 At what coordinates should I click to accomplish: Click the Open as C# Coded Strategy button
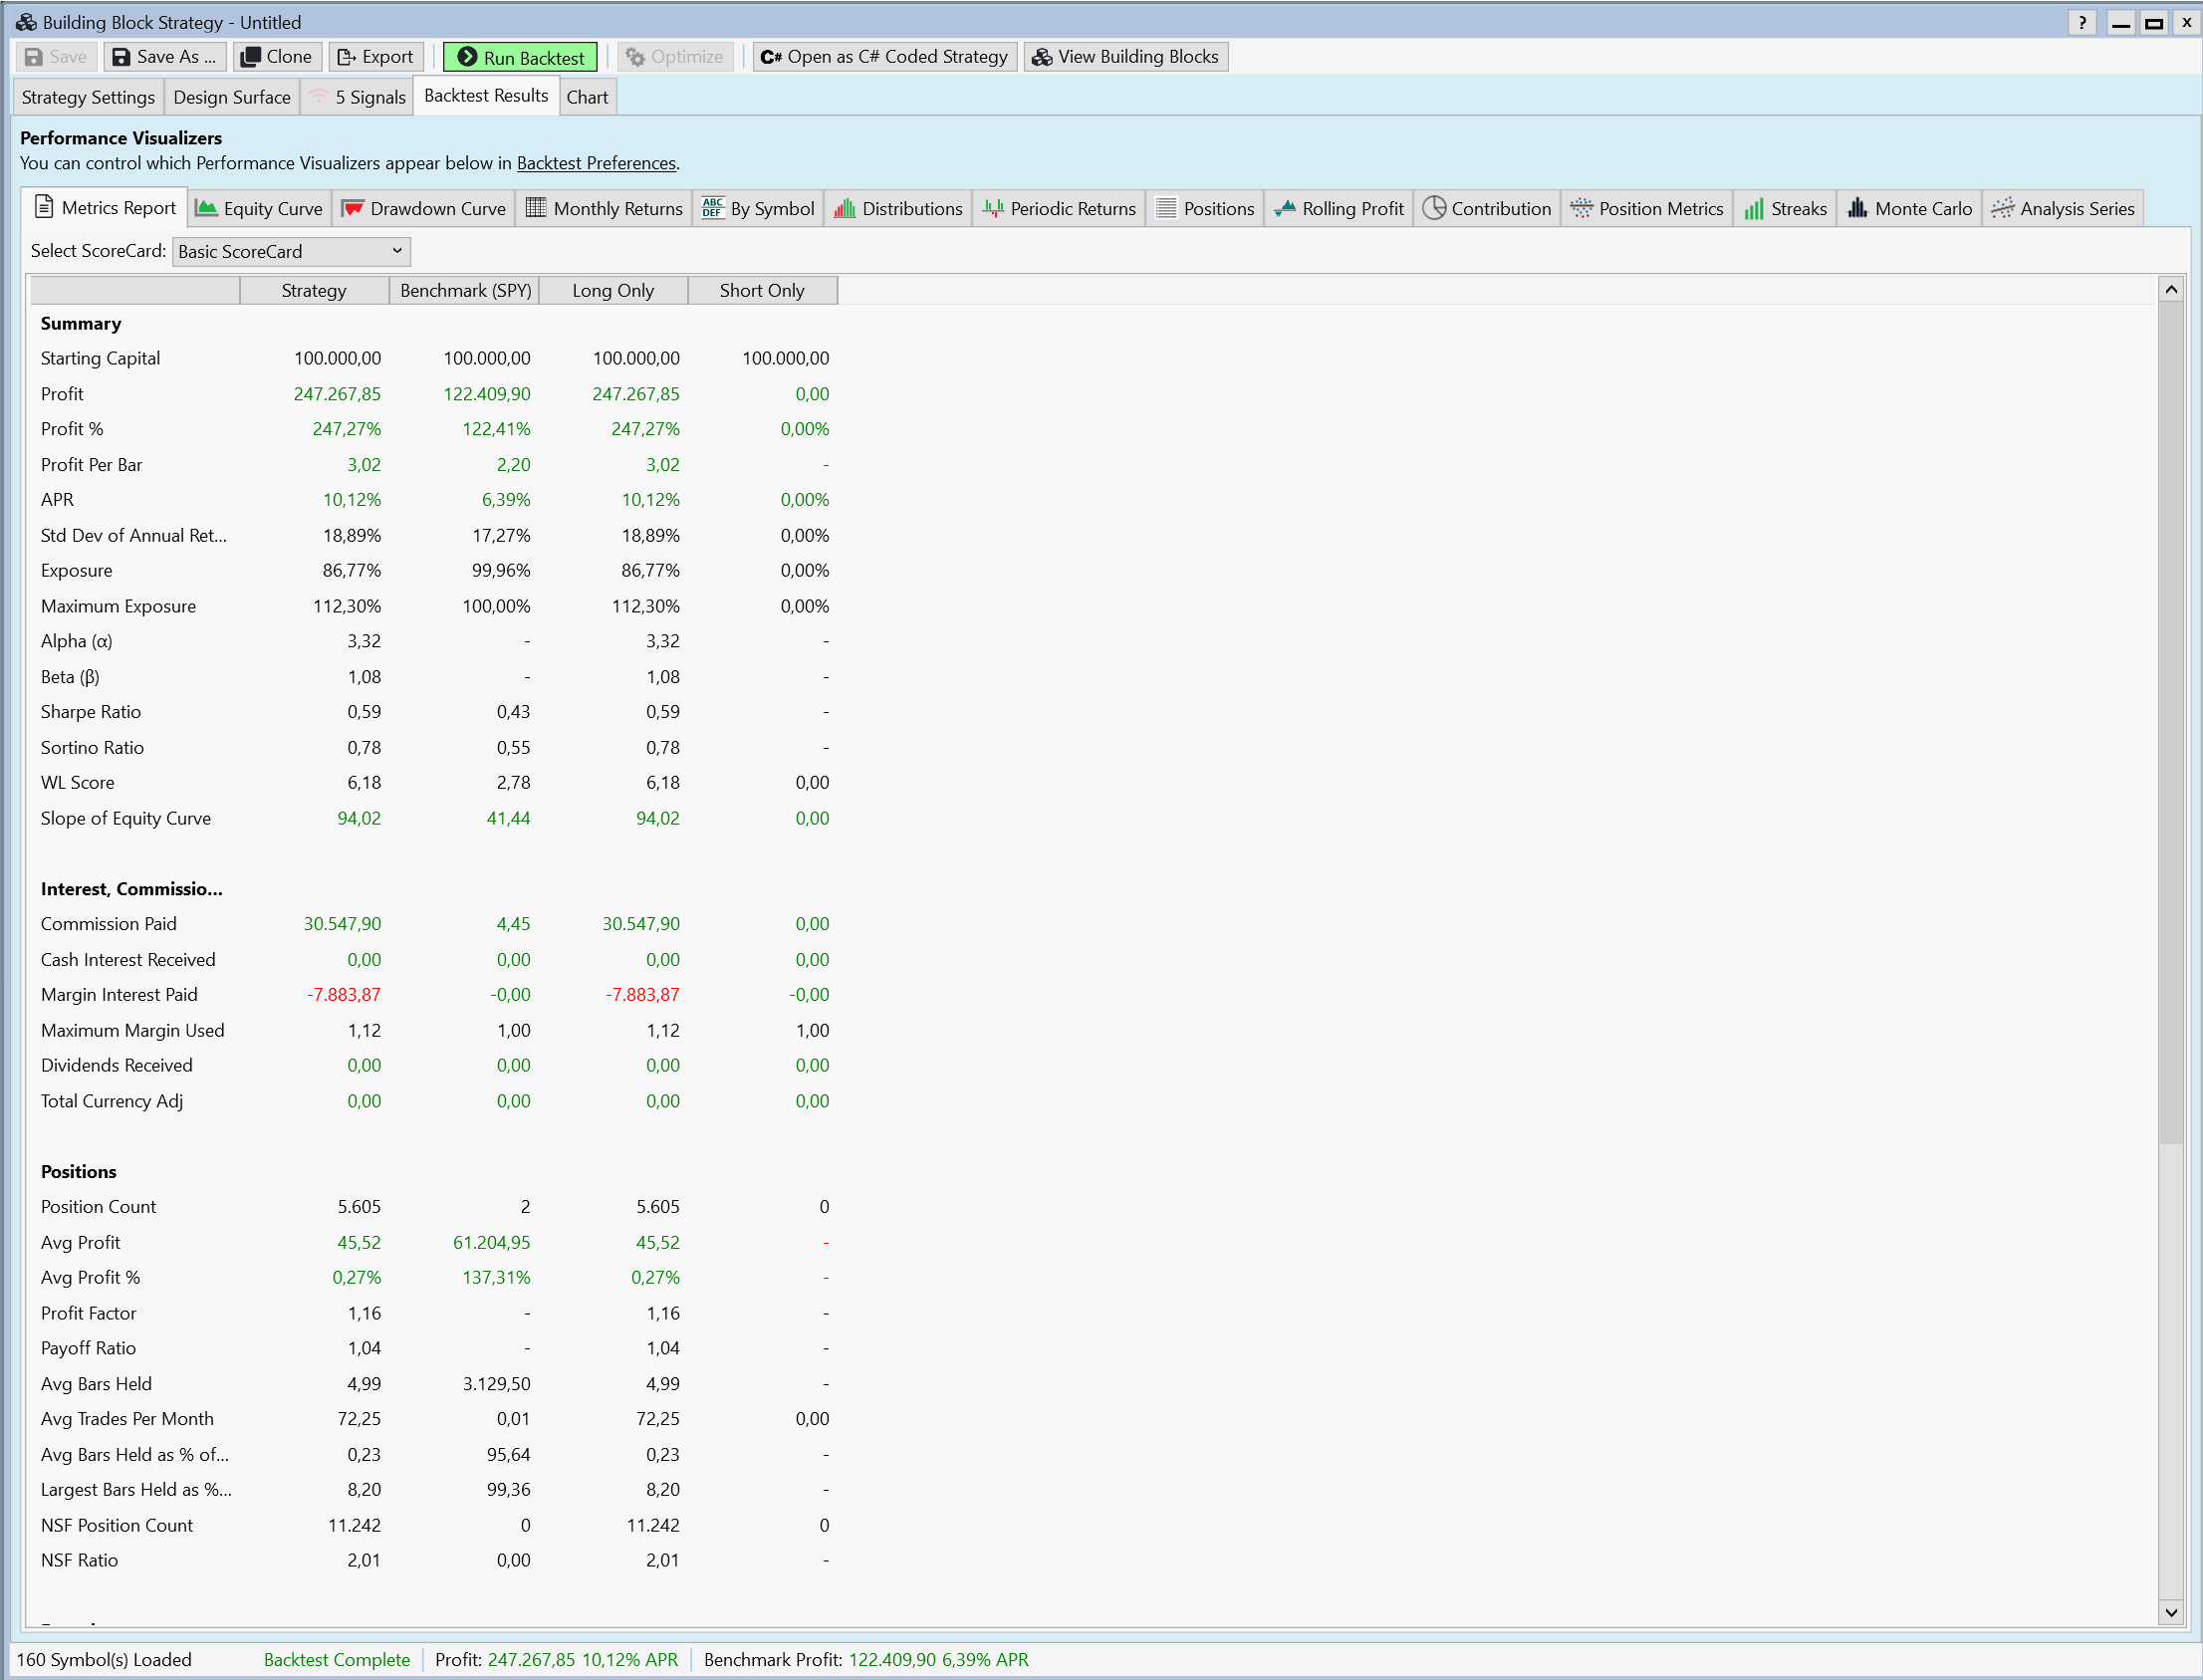pos(884,57)
